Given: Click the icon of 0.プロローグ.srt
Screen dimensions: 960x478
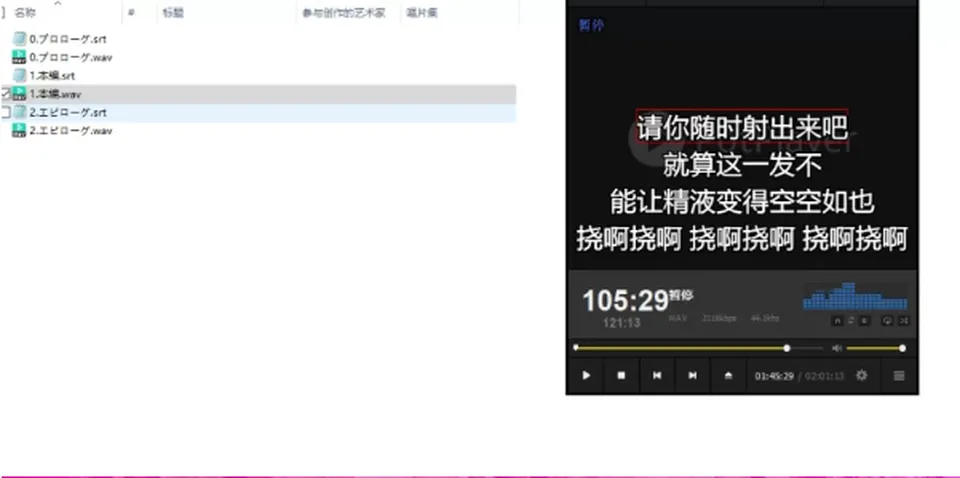Looking at the screenshot, I should (x=19, y=39).
